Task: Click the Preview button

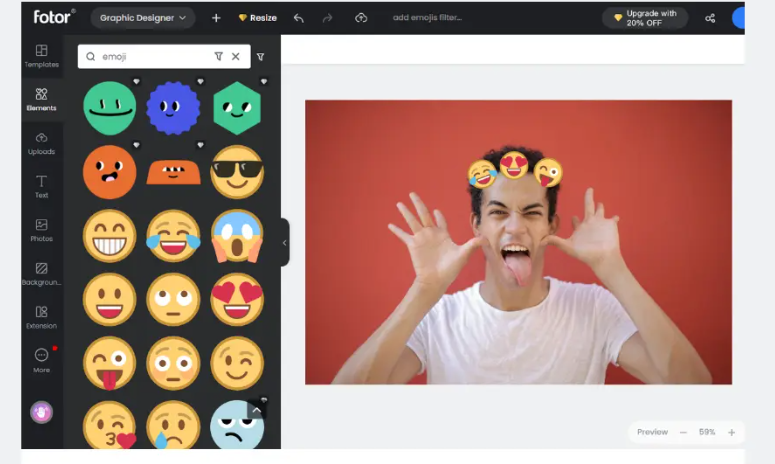Action: (x=652, y=432)
